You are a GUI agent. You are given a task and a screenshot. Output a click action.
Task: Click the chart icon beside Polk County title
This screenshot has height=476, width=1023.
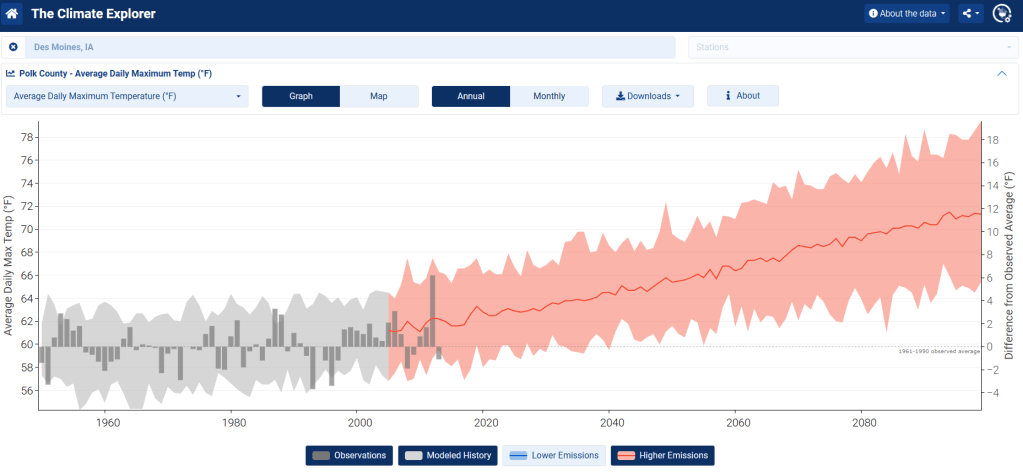[10, 73]
